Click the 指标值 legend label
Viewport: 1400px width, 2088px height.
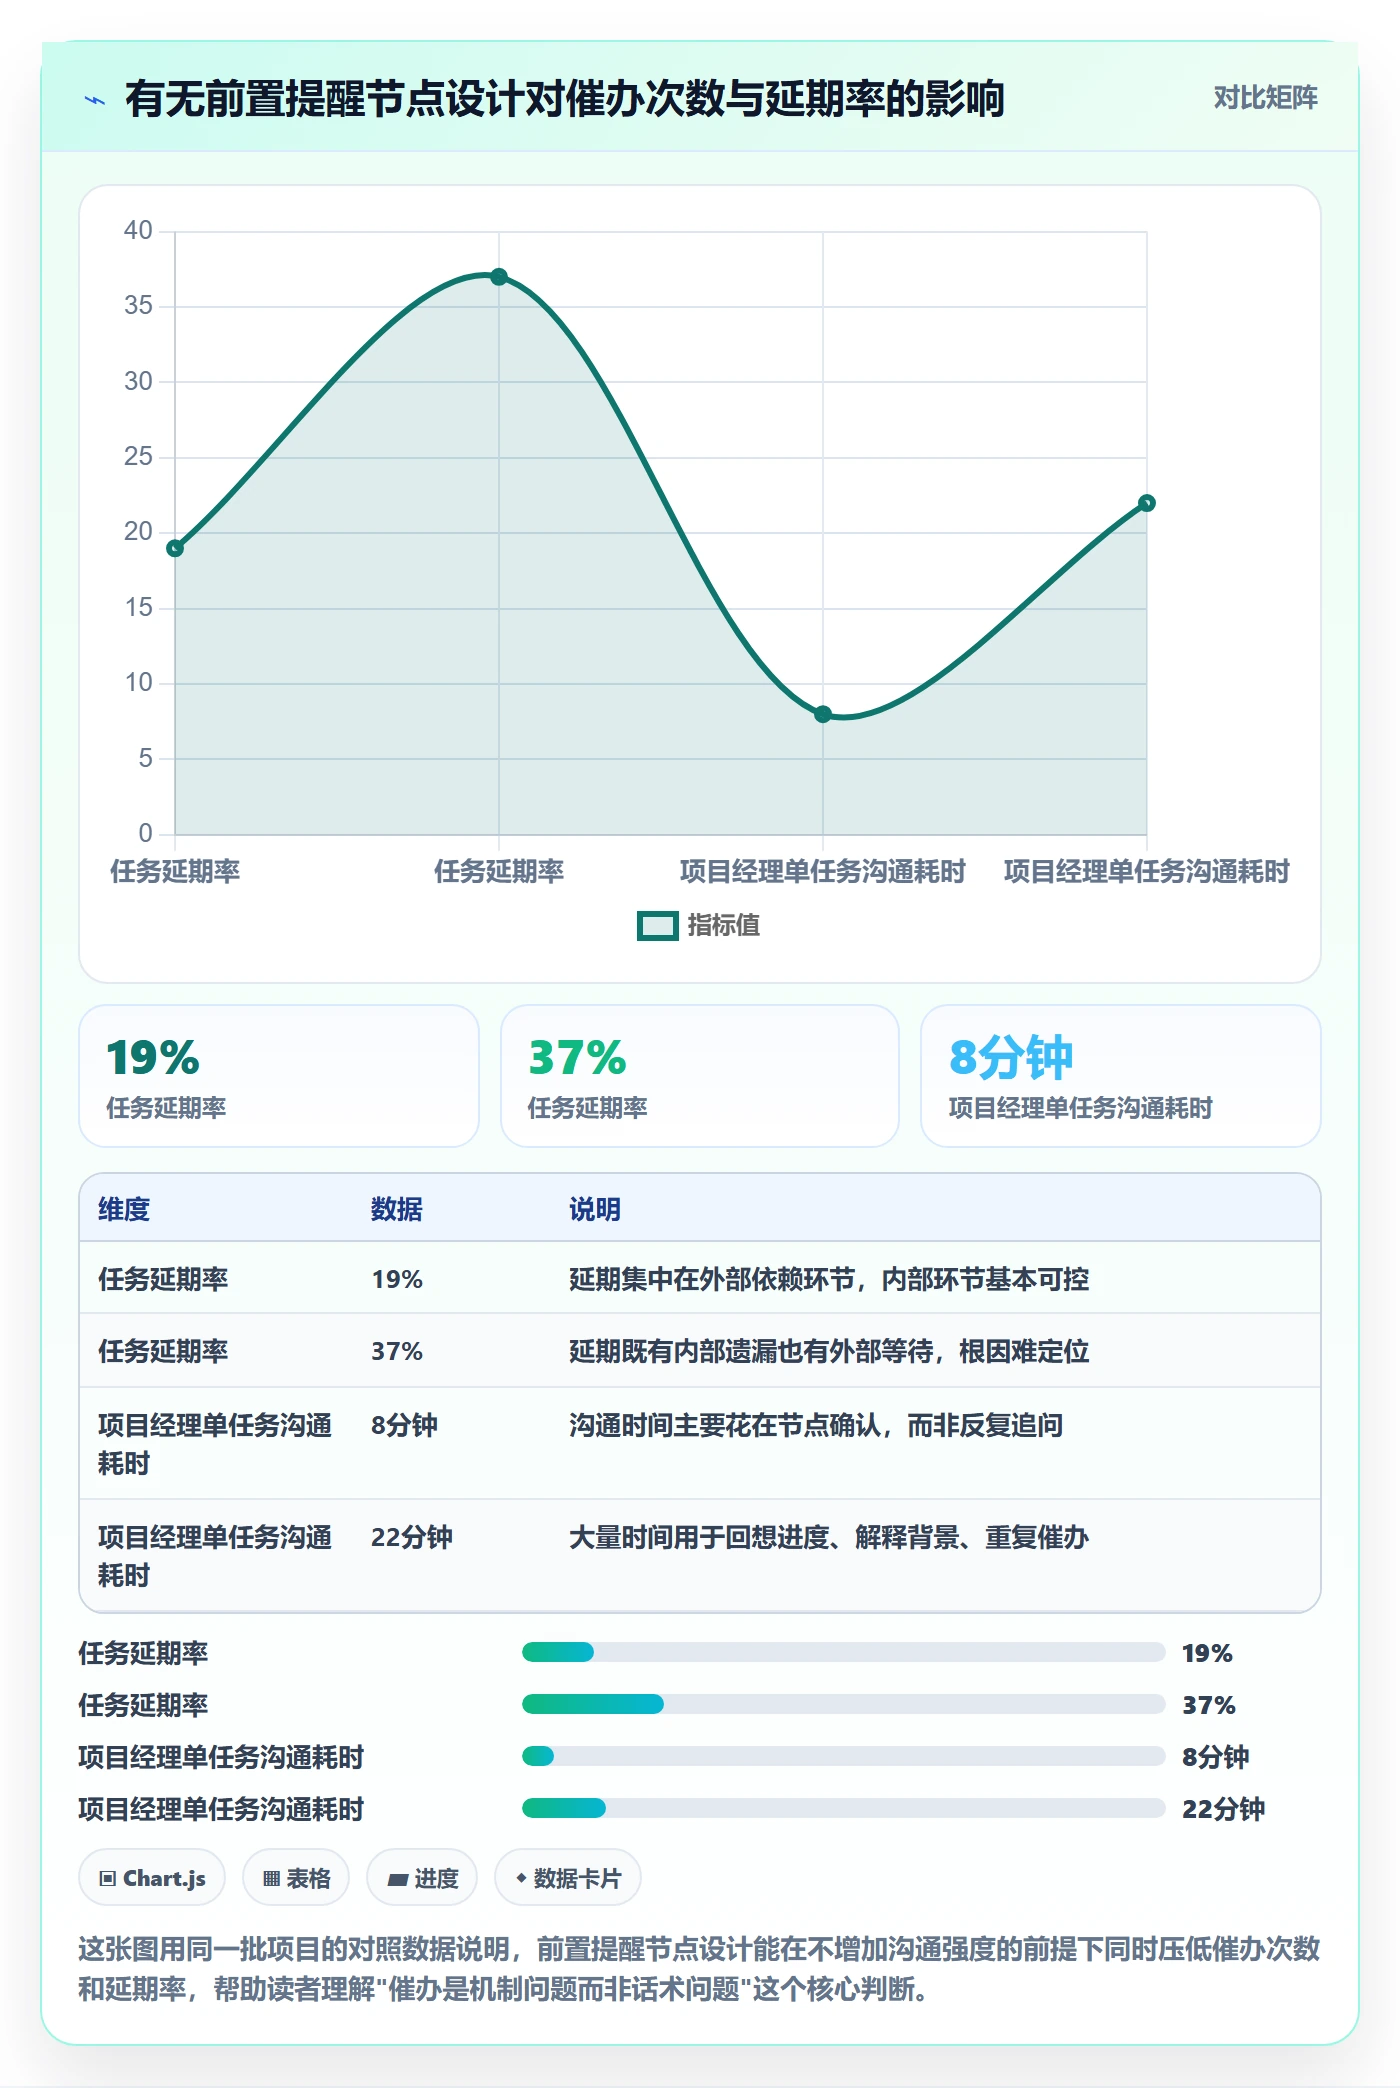(724, 926)
